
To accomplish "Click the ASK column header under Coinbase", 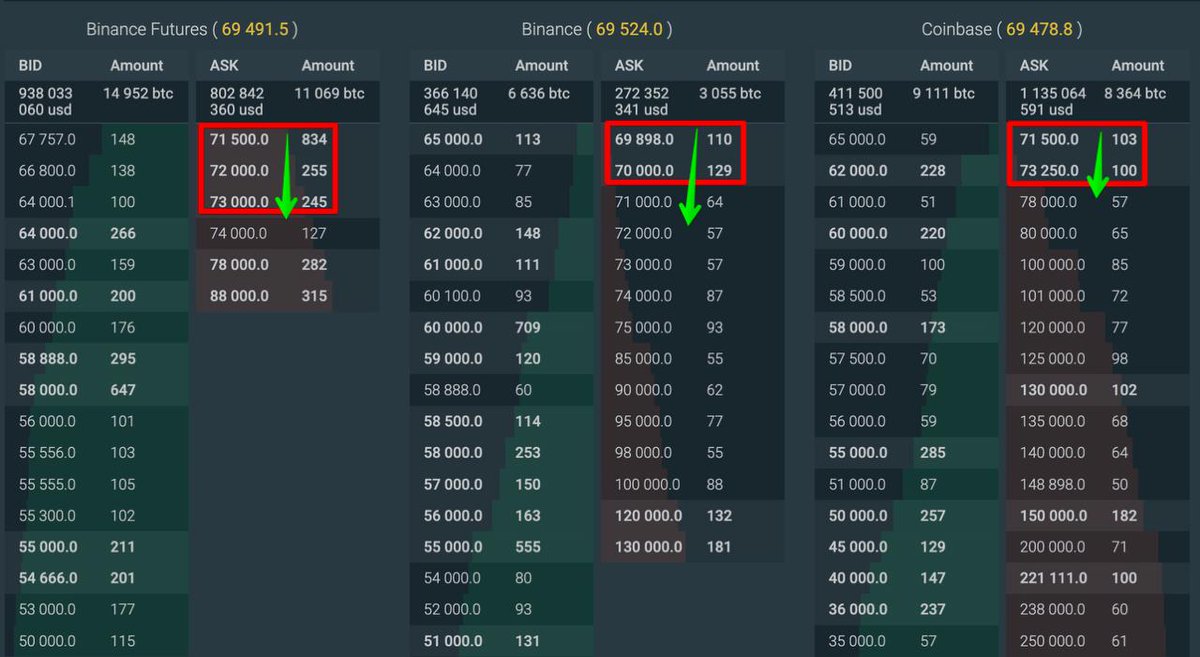I will (1034, 65).
